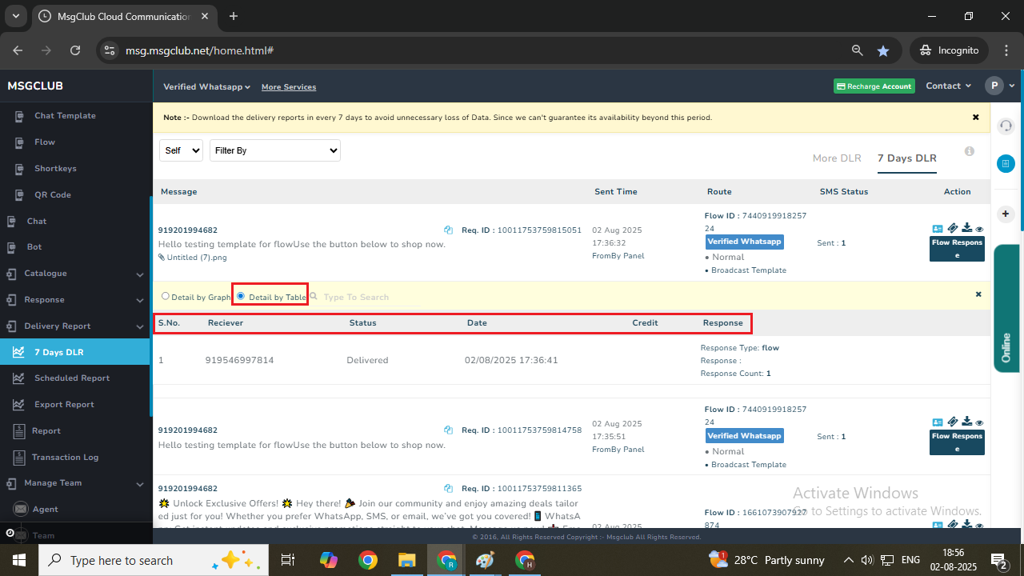Click the search magnifier beside Type To Search
The height and width of the screenshot is (576, 1024).
pos(313,296)
